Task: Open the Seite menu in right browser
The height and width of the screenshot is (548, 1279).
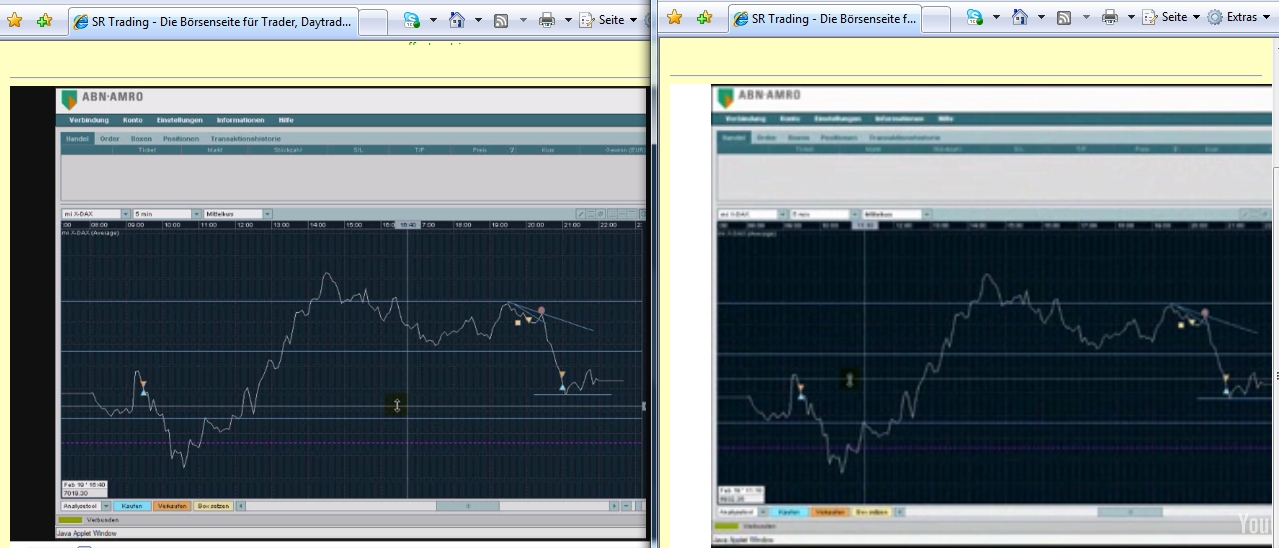Action: click(1171, 17)
